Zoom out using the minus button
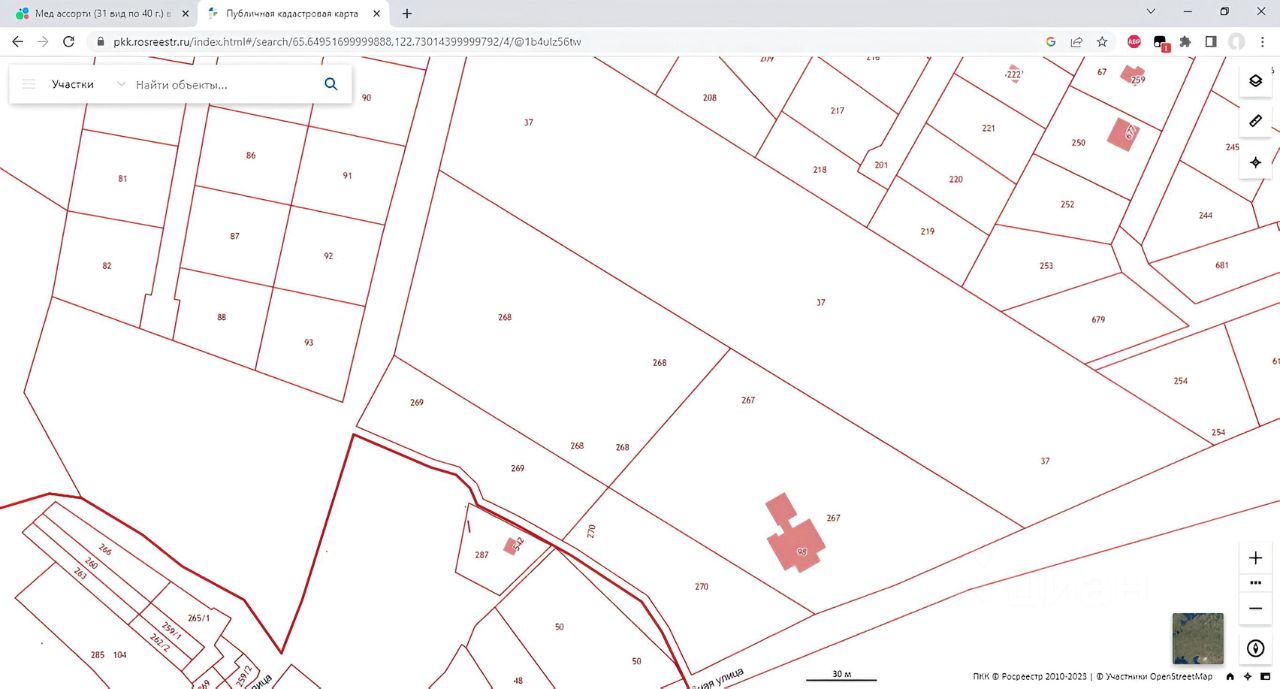Screen dimensions: 1280x689 [x=1256, y=608]
